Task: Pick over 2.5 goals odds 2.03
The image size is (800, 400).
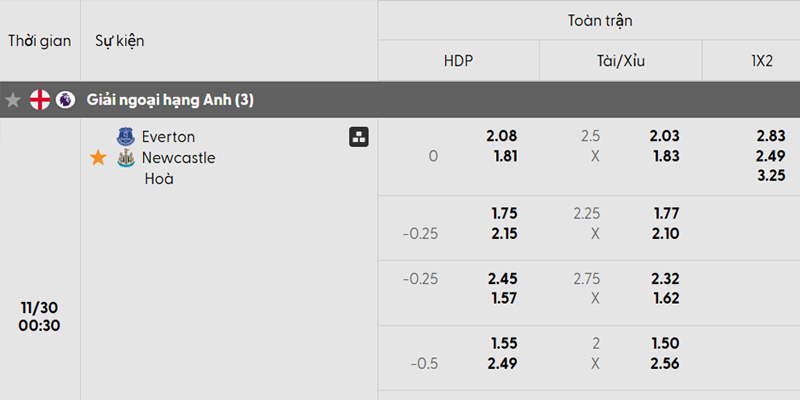Action: (664, 137)
